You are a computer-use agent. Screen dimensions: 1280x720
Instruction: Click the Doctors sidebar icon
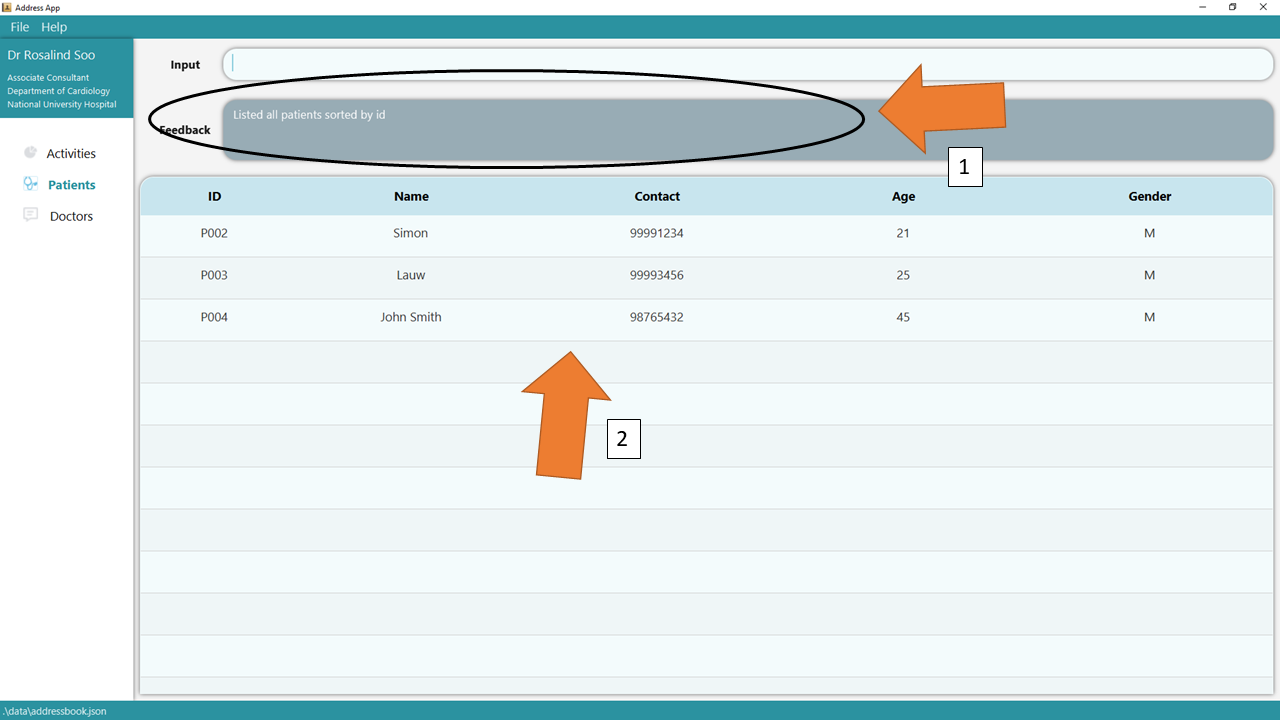[30, 215]
